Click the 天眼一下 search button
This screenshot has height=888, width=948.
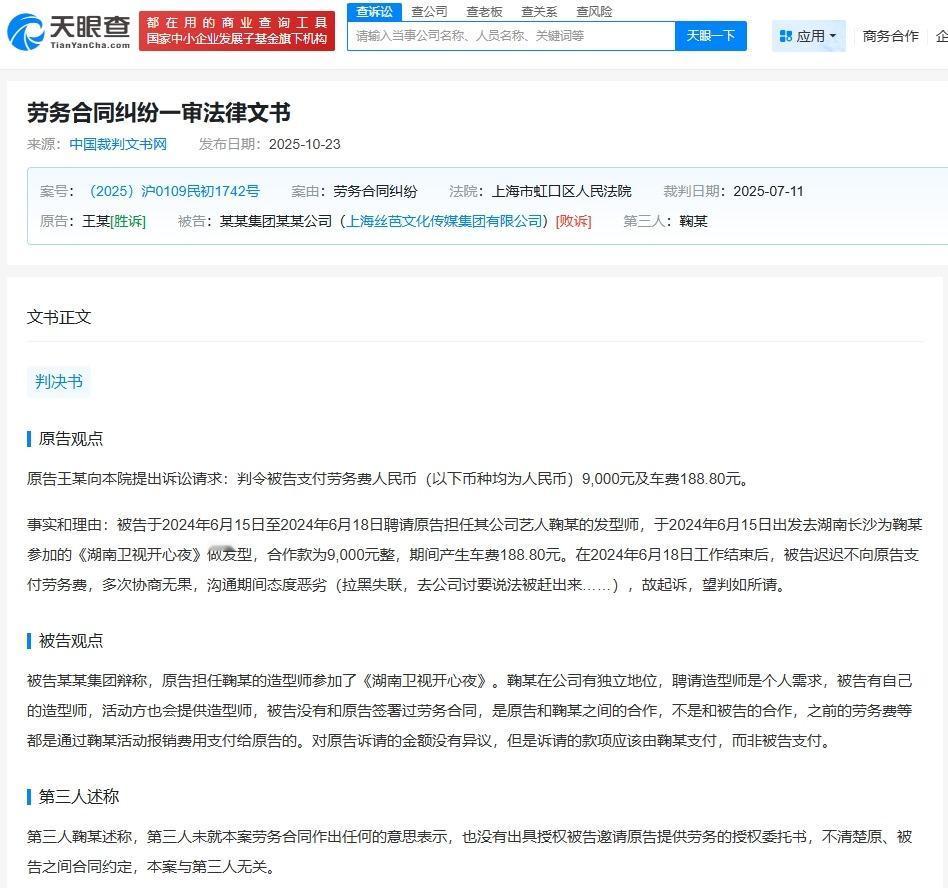711,35
